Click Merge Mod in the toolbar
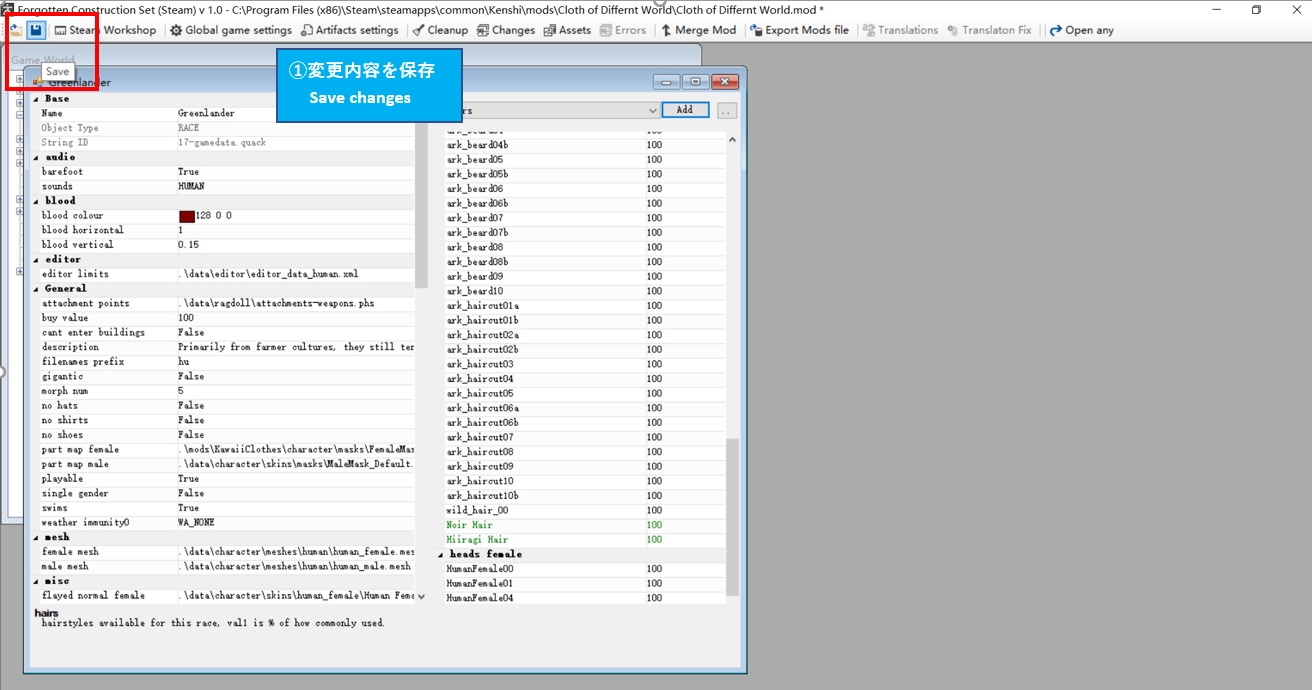Image resolution: width=1312 pixels, height=690 pixels. (698, 30)
